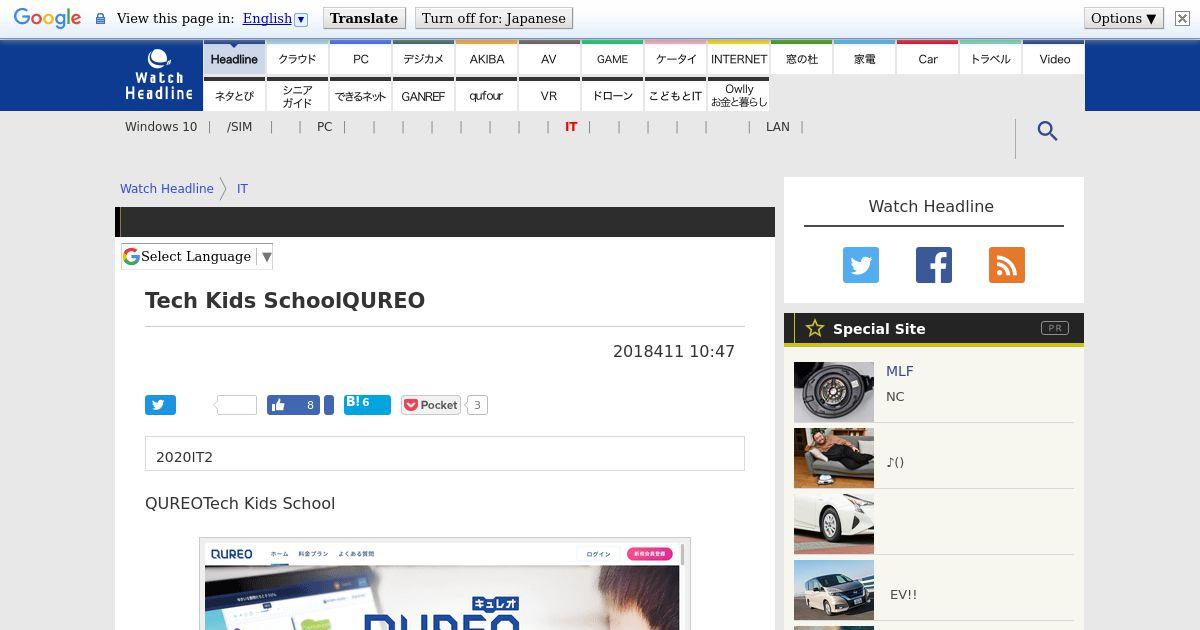Open the white car thumbnail
The width and height of the screenshot is (1200, 630).
(x=834, y=524)
